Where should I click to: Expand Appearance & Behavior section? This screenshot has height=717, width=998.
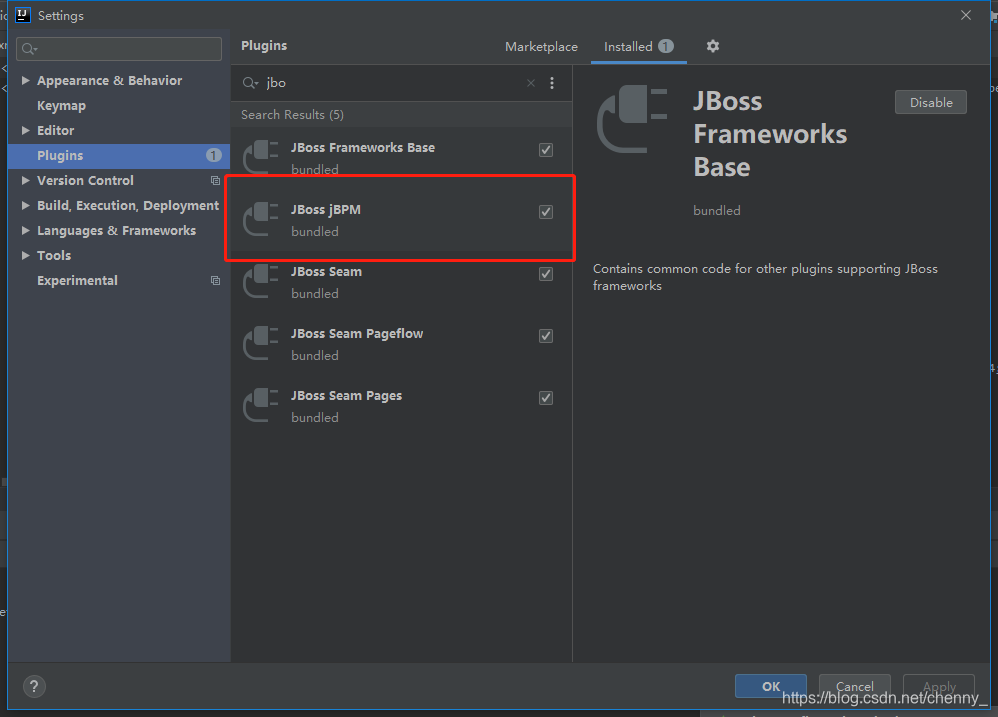coord(25,80)
